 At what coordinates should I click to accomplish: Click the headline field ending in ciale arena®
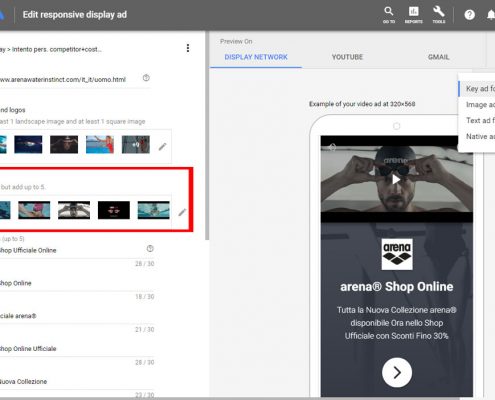coord(77,316)
